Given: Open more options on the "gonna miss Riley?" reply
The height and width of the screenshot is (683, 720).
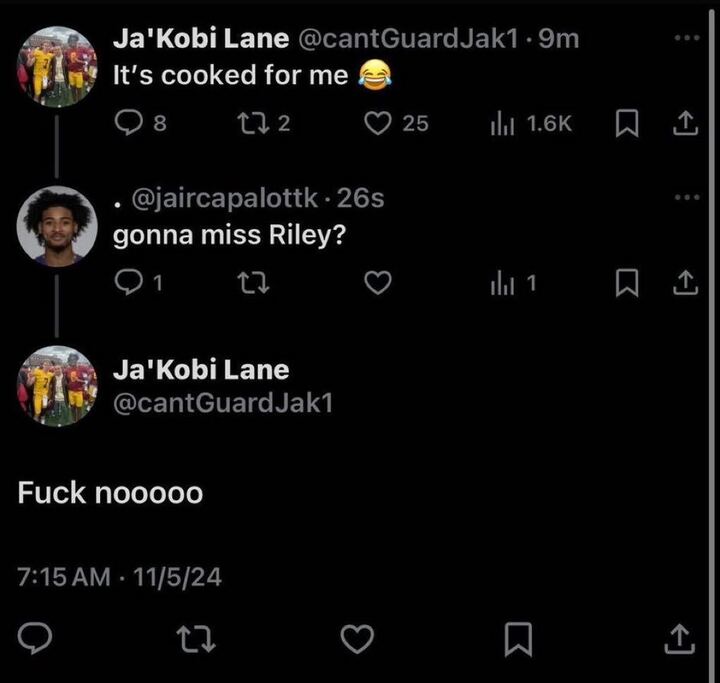Looking at the screenshot, I should (x=684, y=198).
